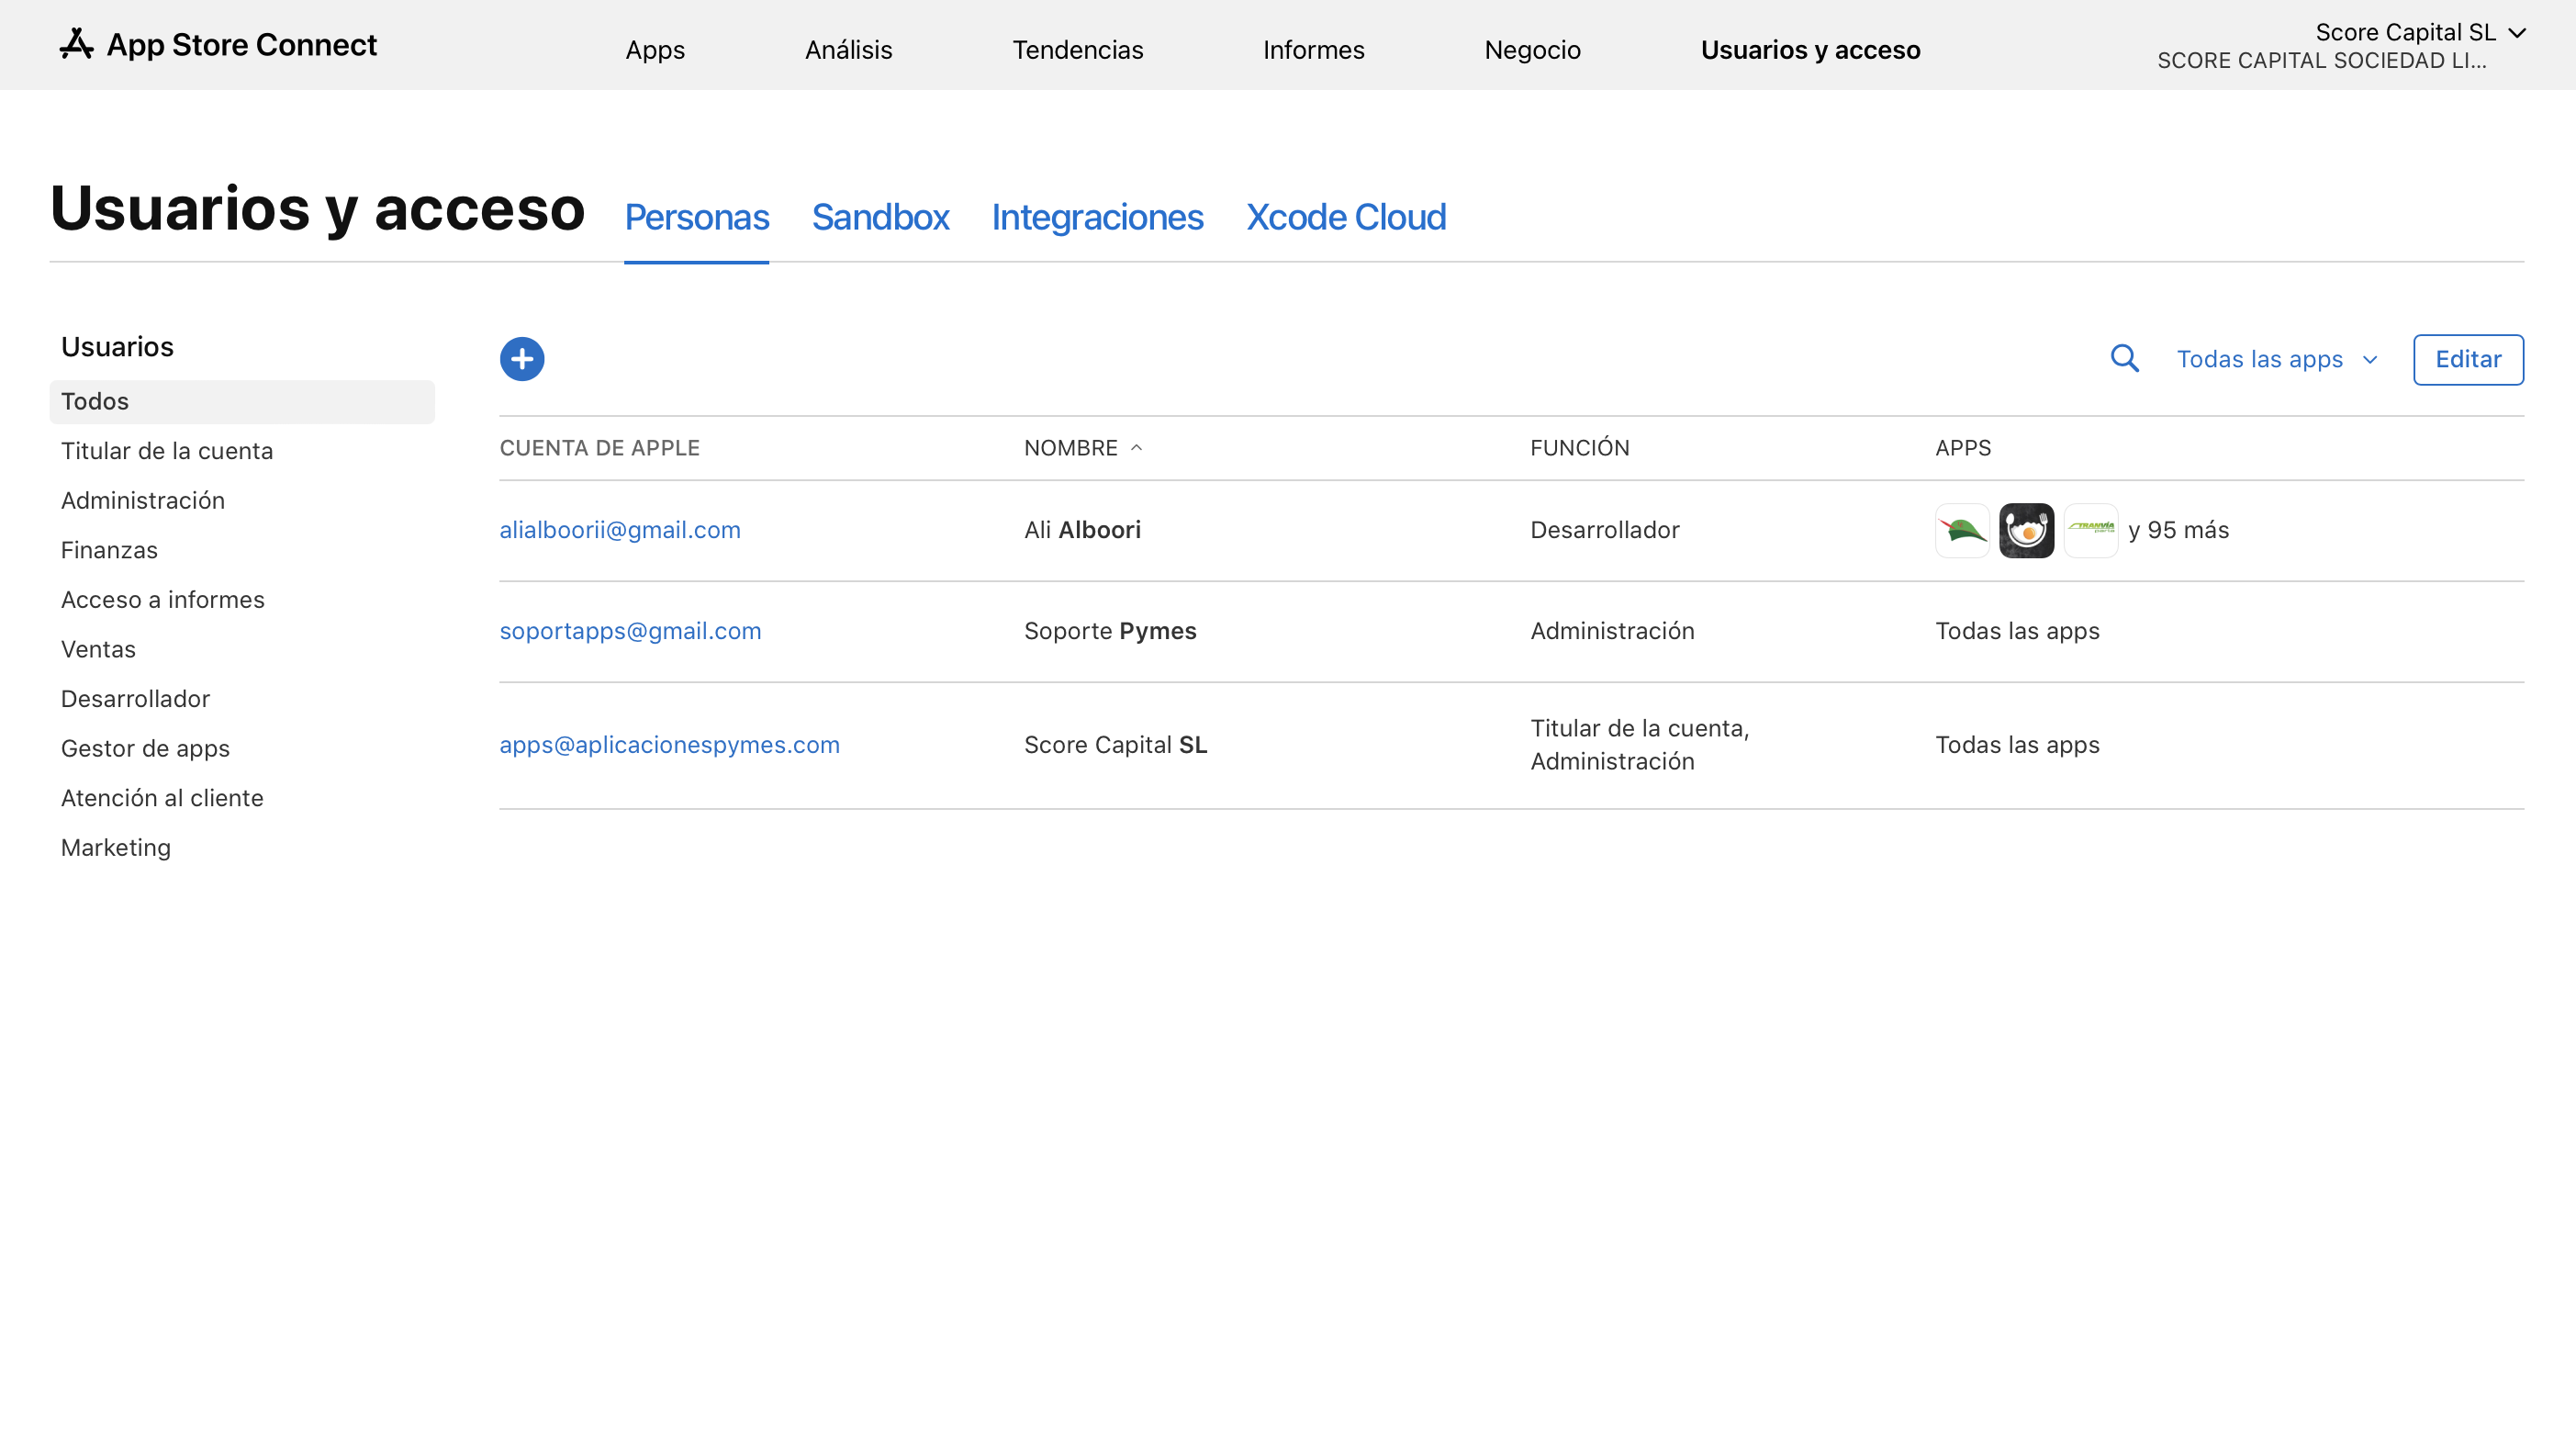Open the dark plate app icon
Viewport: 2576px width, 1438px height.
pyautogui.click(x=2026, y=530)
